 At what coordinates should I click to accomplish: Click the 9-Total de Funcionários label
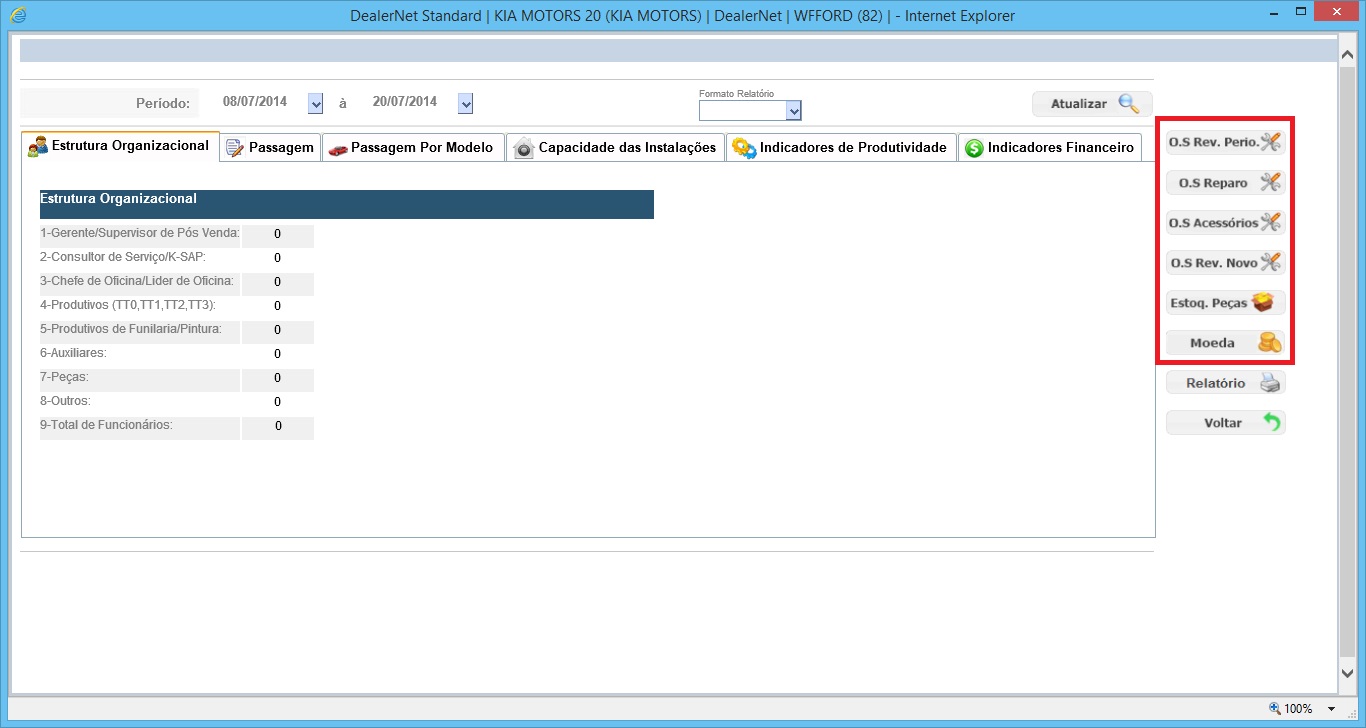point(106,425)
